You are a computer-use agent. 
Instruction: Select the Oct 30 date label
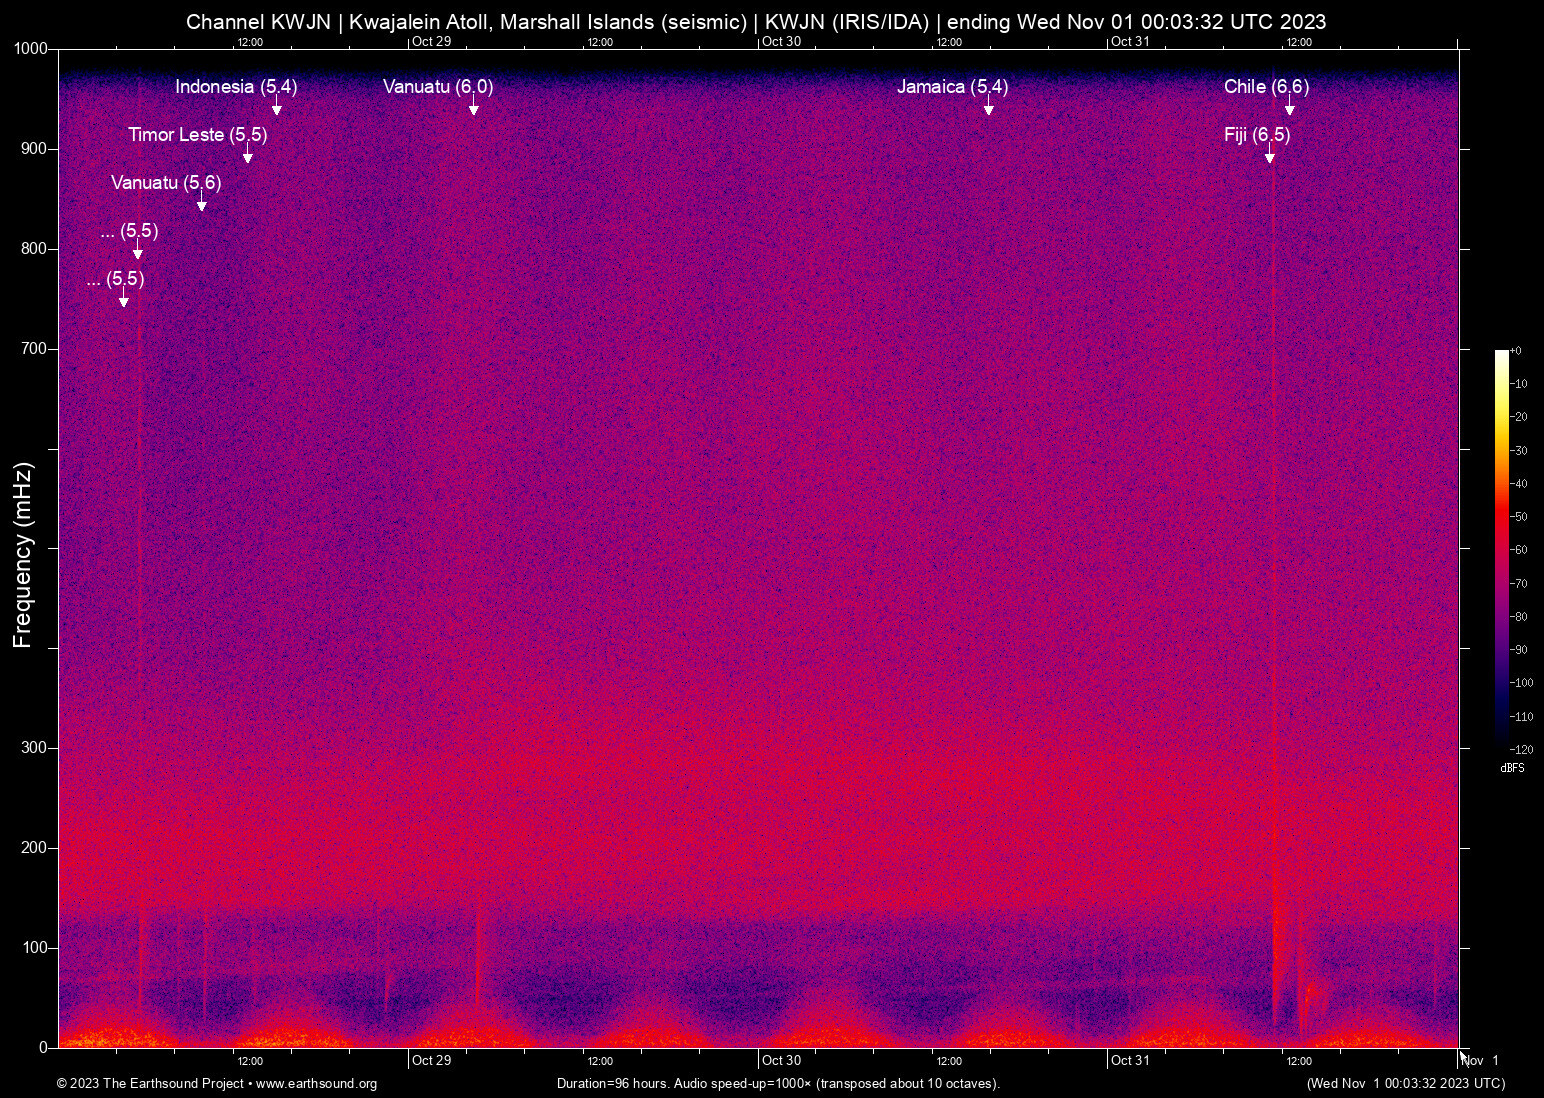pos(783,1060)
